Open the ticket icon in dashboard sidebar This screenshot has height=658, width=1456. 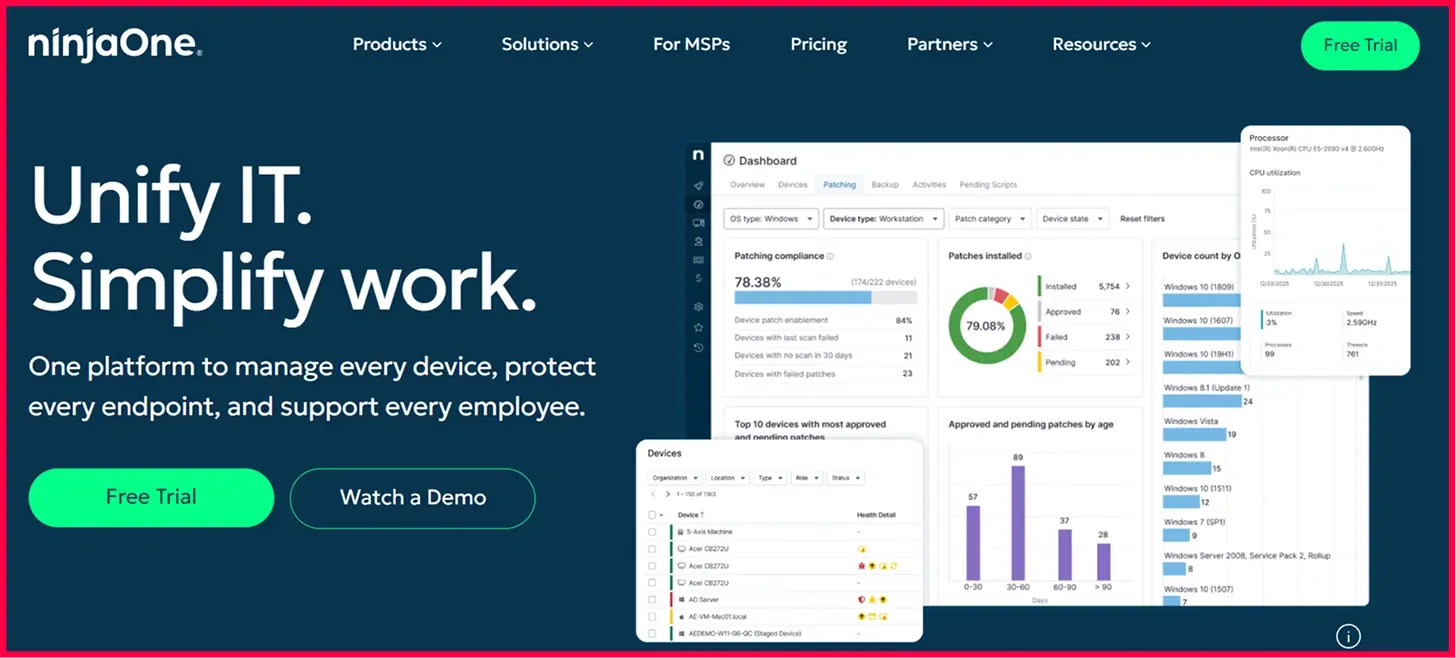tap(698, 260)
